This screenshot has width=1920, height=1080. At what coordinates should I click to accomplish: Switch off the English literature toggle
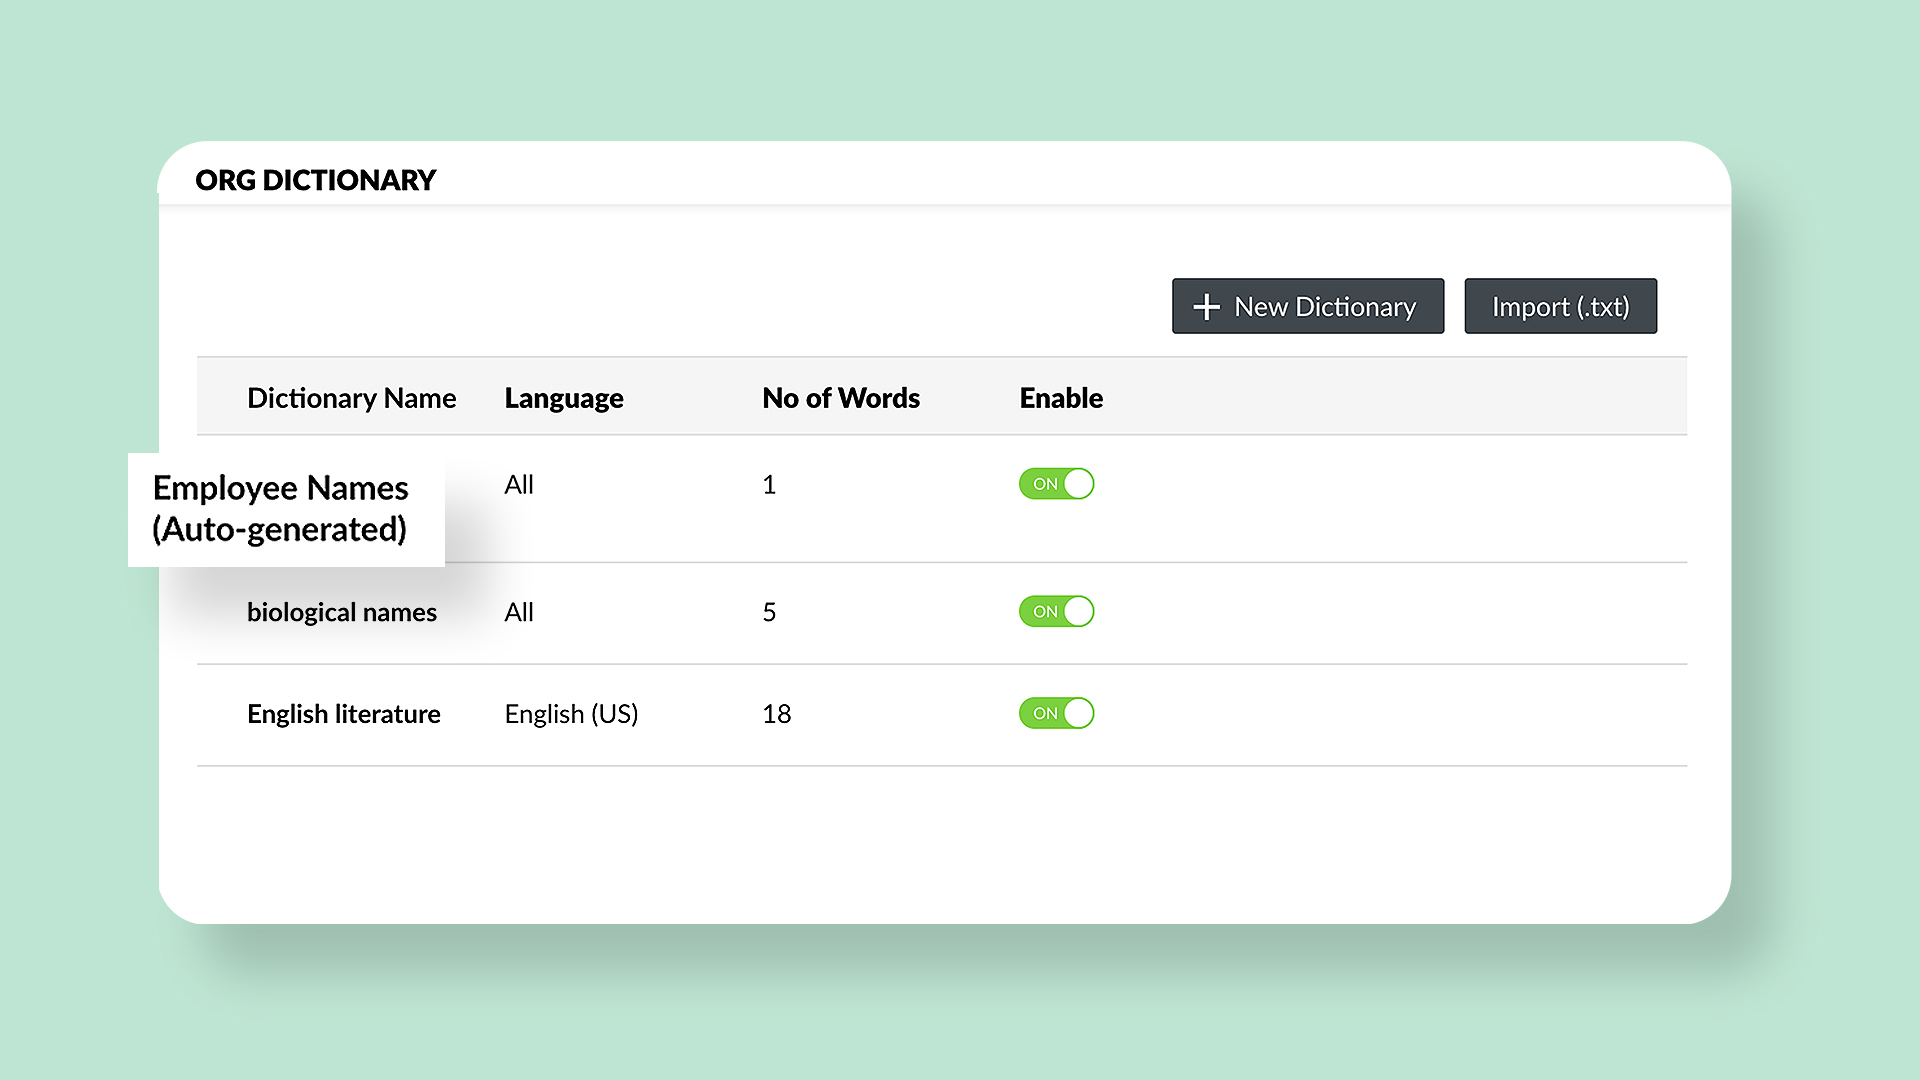1056,713
